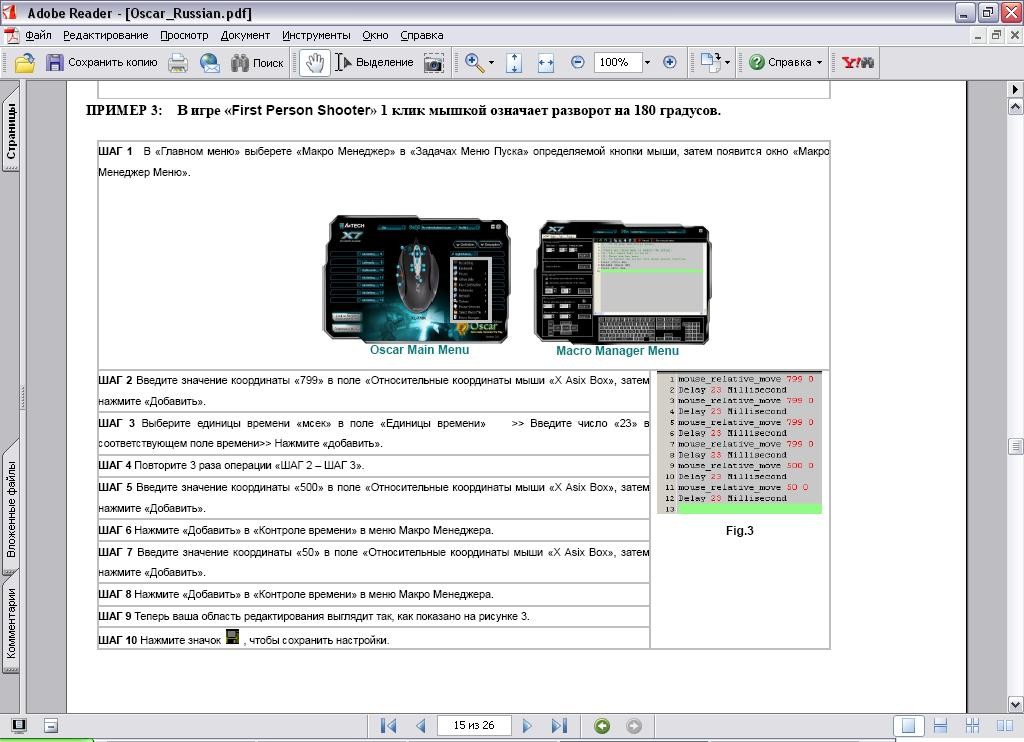Select the Snapshot camera tool

(x=434, y=63)
